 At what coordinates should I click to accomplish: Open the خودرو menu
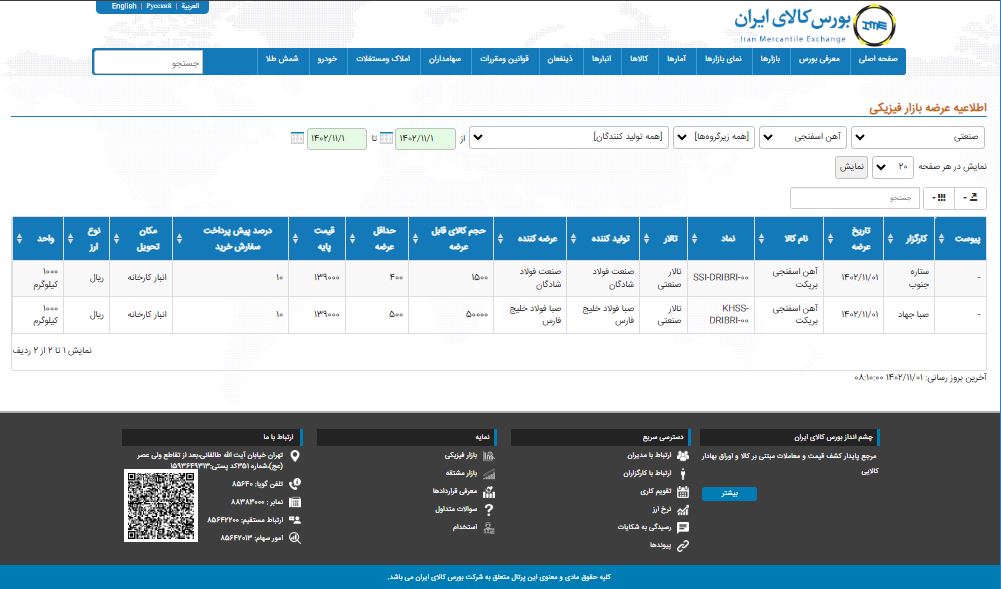[327, 59]
